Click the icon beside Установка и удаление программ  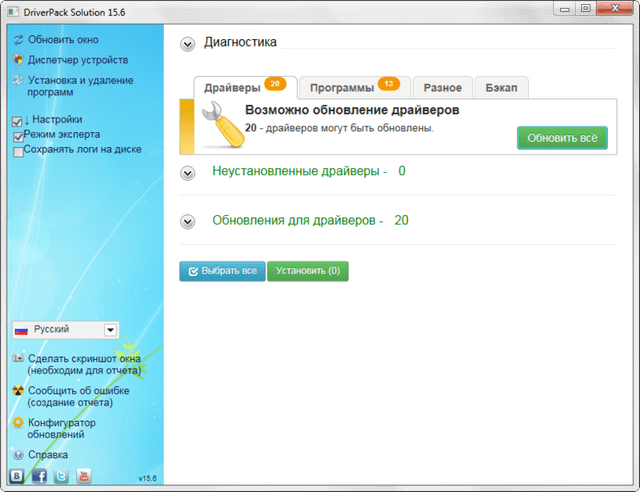click(x=18, y=80)
